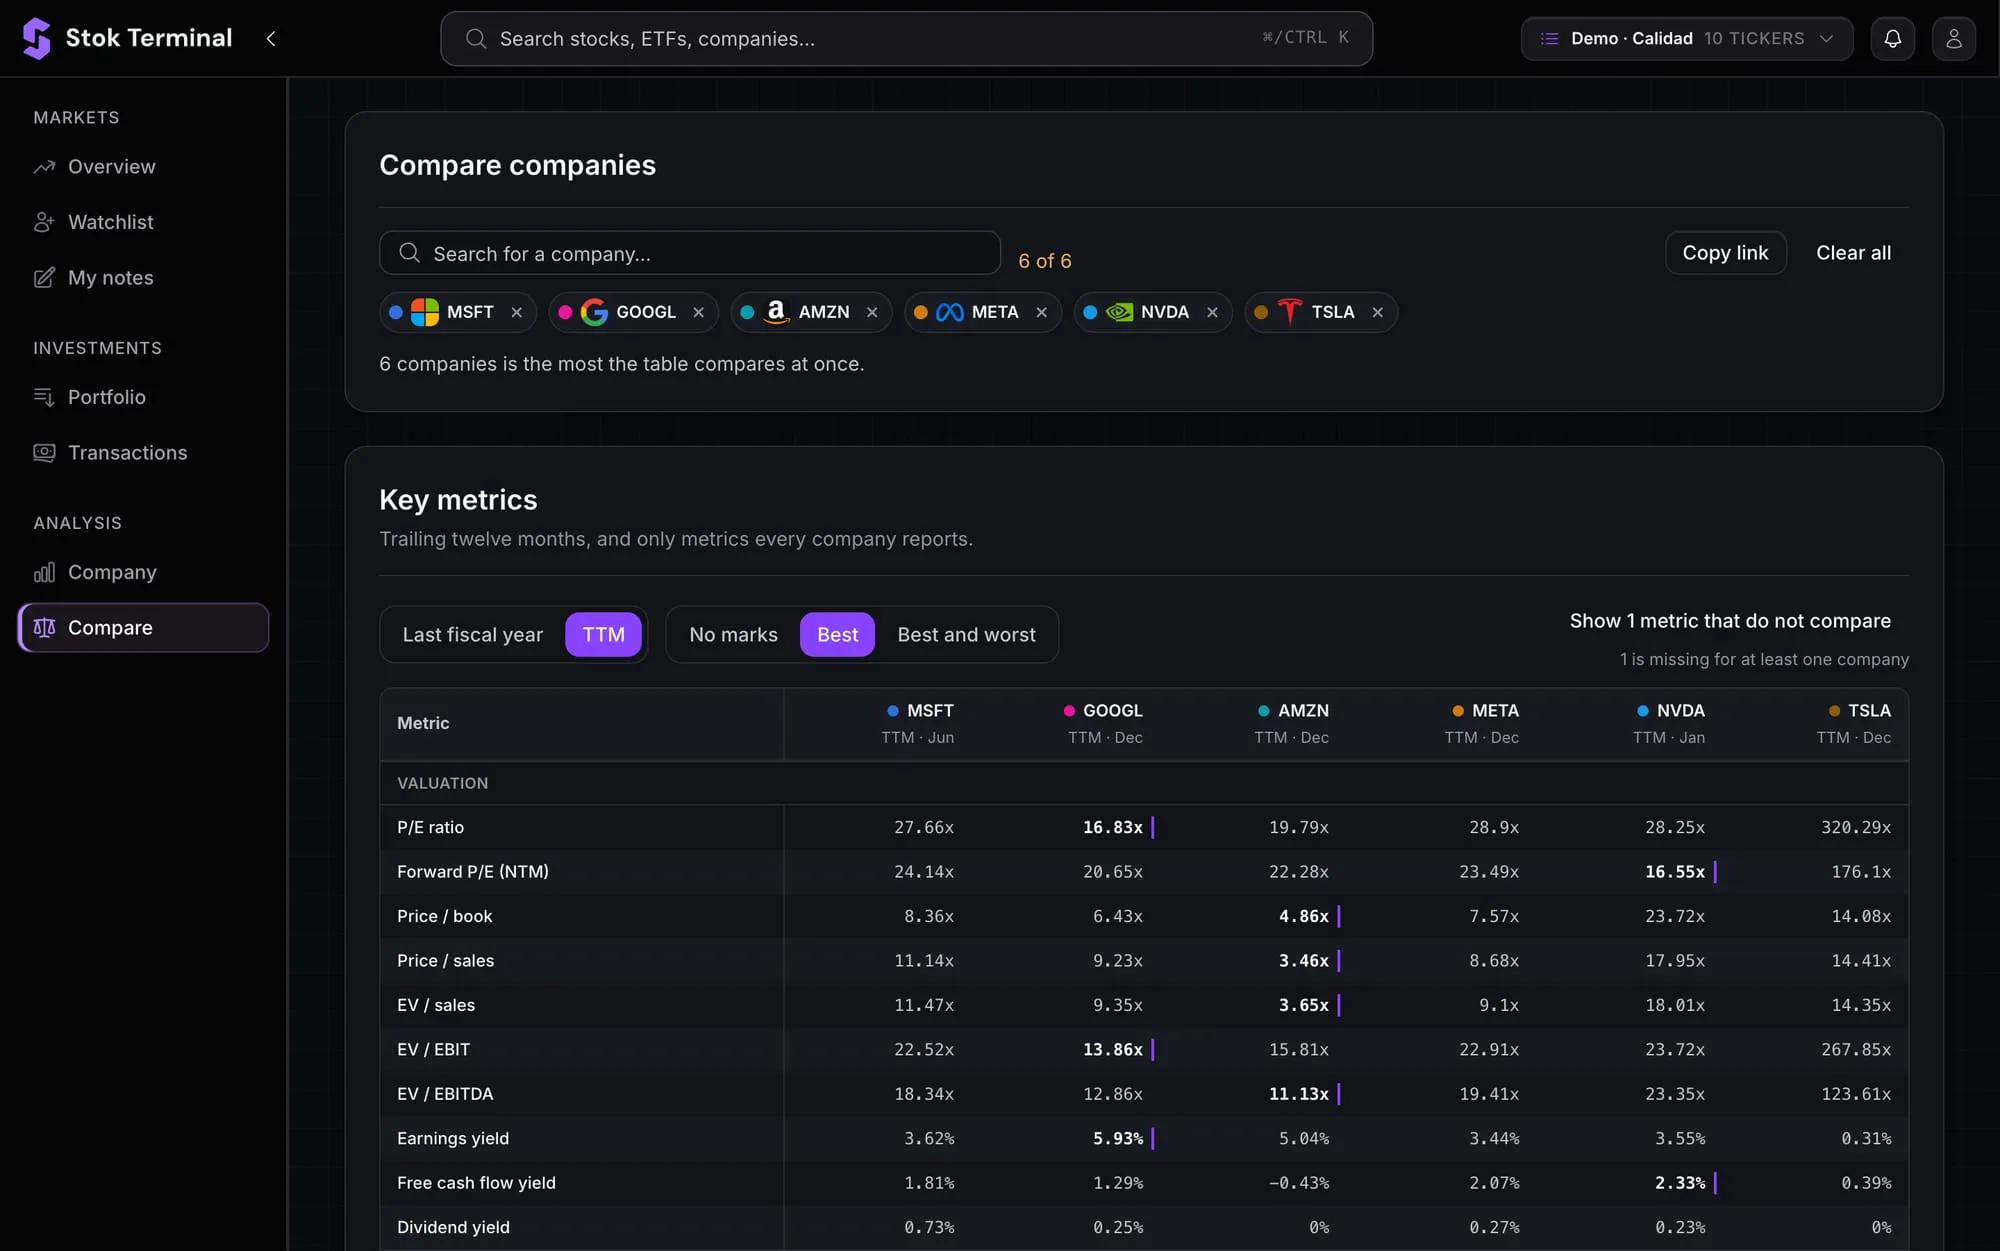Click the pink GOOGL color dot in table header

click(x=1069, y=711)
